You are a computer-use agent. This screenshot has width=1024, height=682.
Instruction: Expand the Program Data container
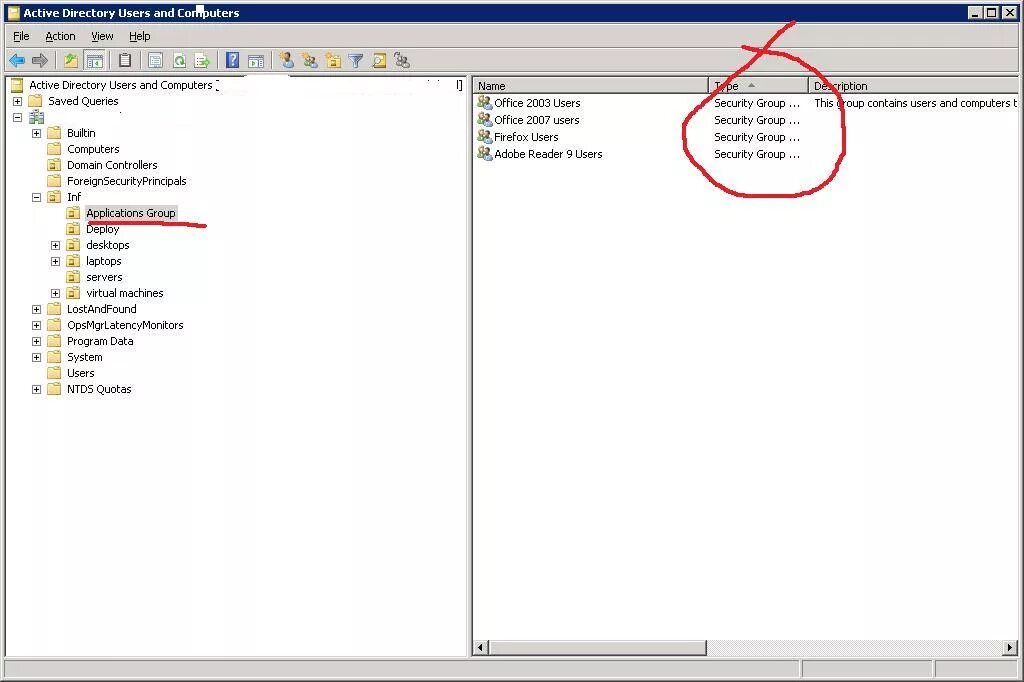click(x=37, y=341)
